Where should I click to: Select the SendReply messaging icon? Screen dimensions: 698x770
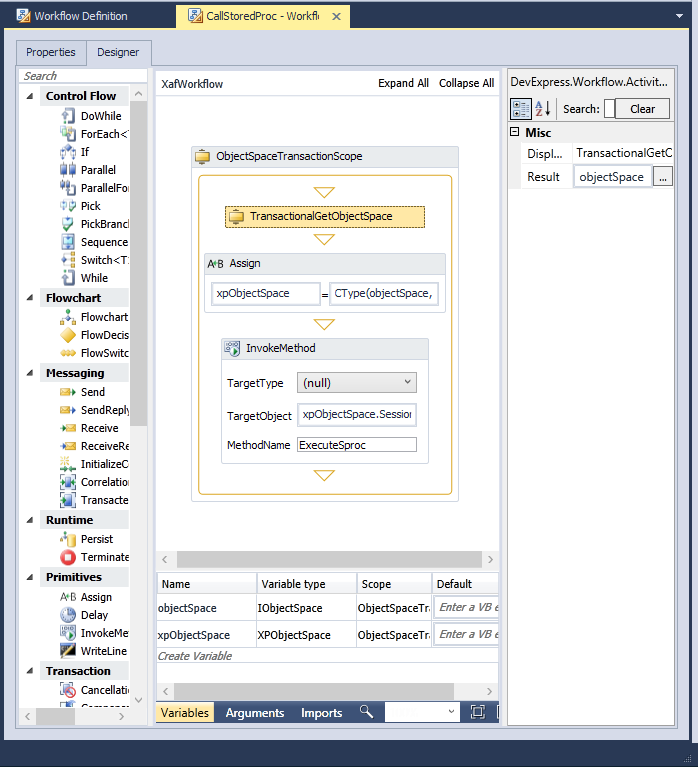click(x=68, y=410)
